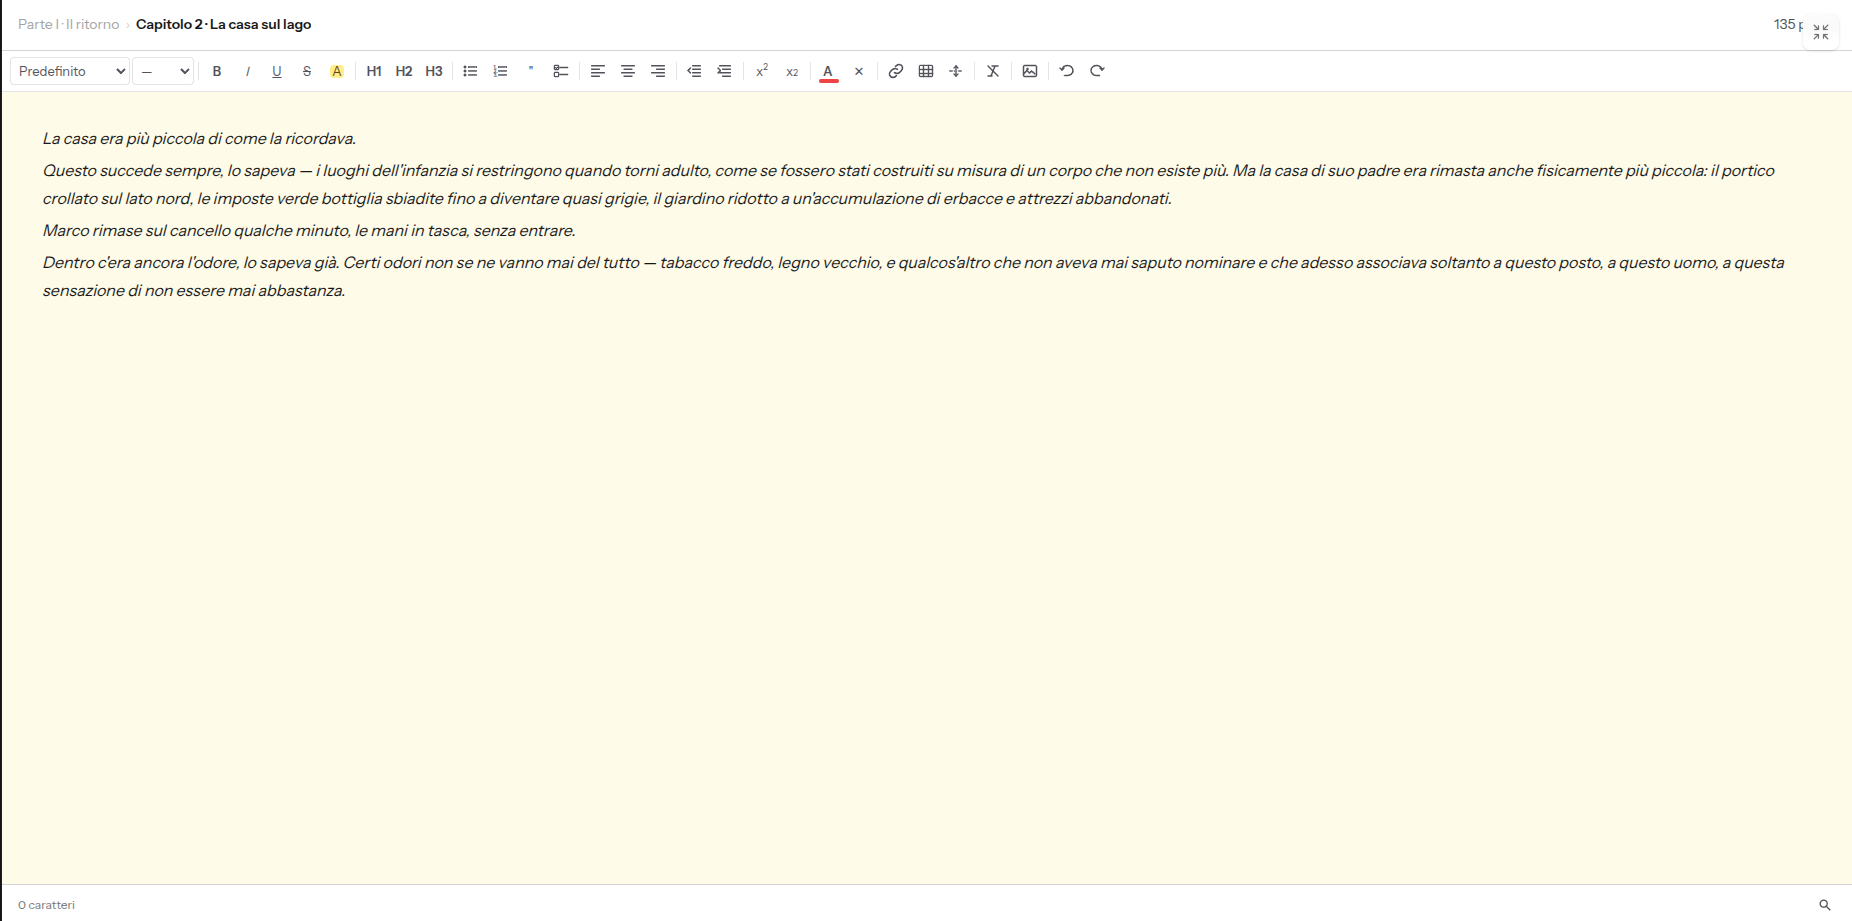Toggle bold formatting
The image size is (1852, 921).
[x=217, y=71]
